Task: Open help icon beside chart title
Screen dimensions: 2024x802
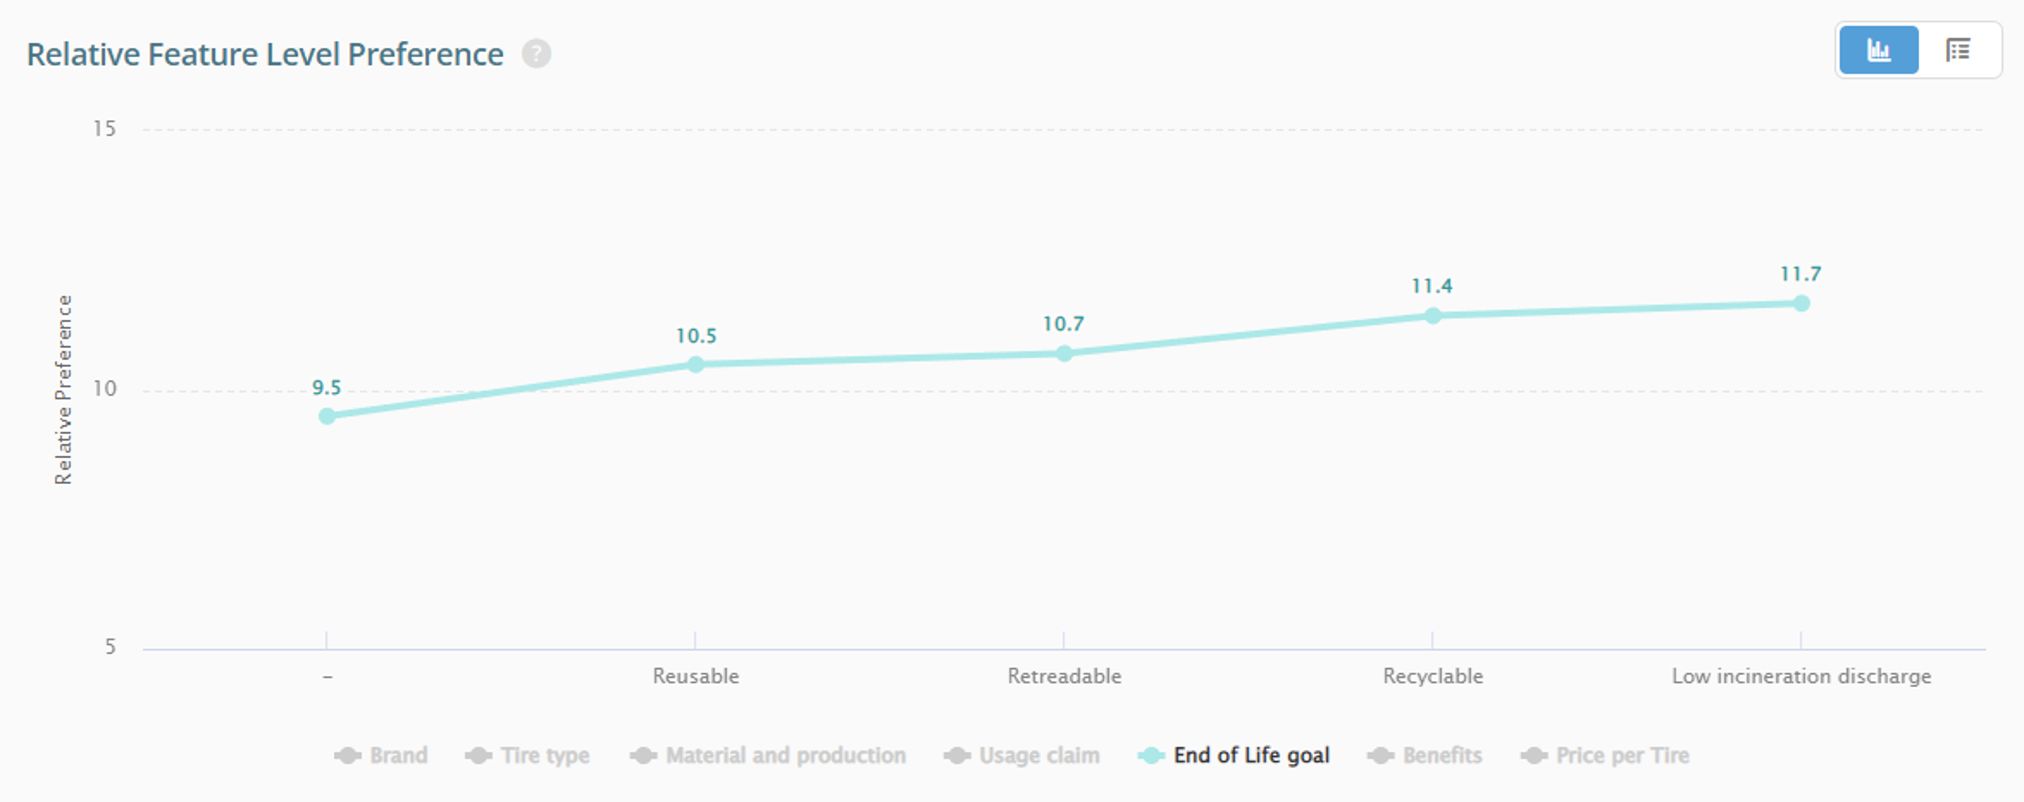Action: 536,54
